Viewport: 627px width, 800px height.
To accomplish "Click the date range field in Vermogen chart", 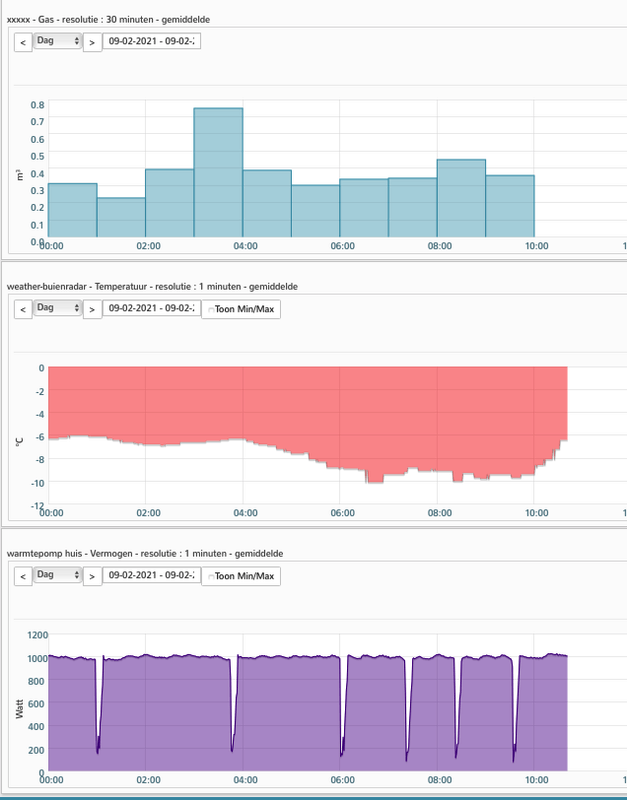I will point(152,575).
